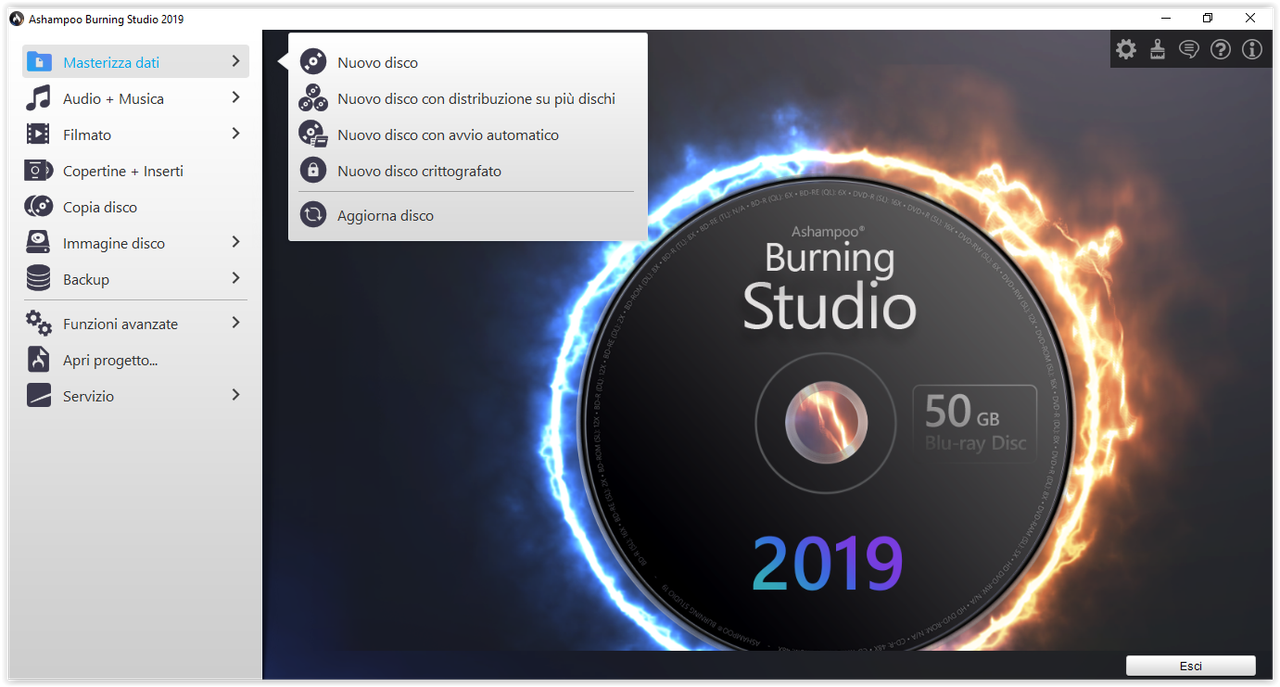
Task: Open the Backup menu label
Action: tap(86, 279)
